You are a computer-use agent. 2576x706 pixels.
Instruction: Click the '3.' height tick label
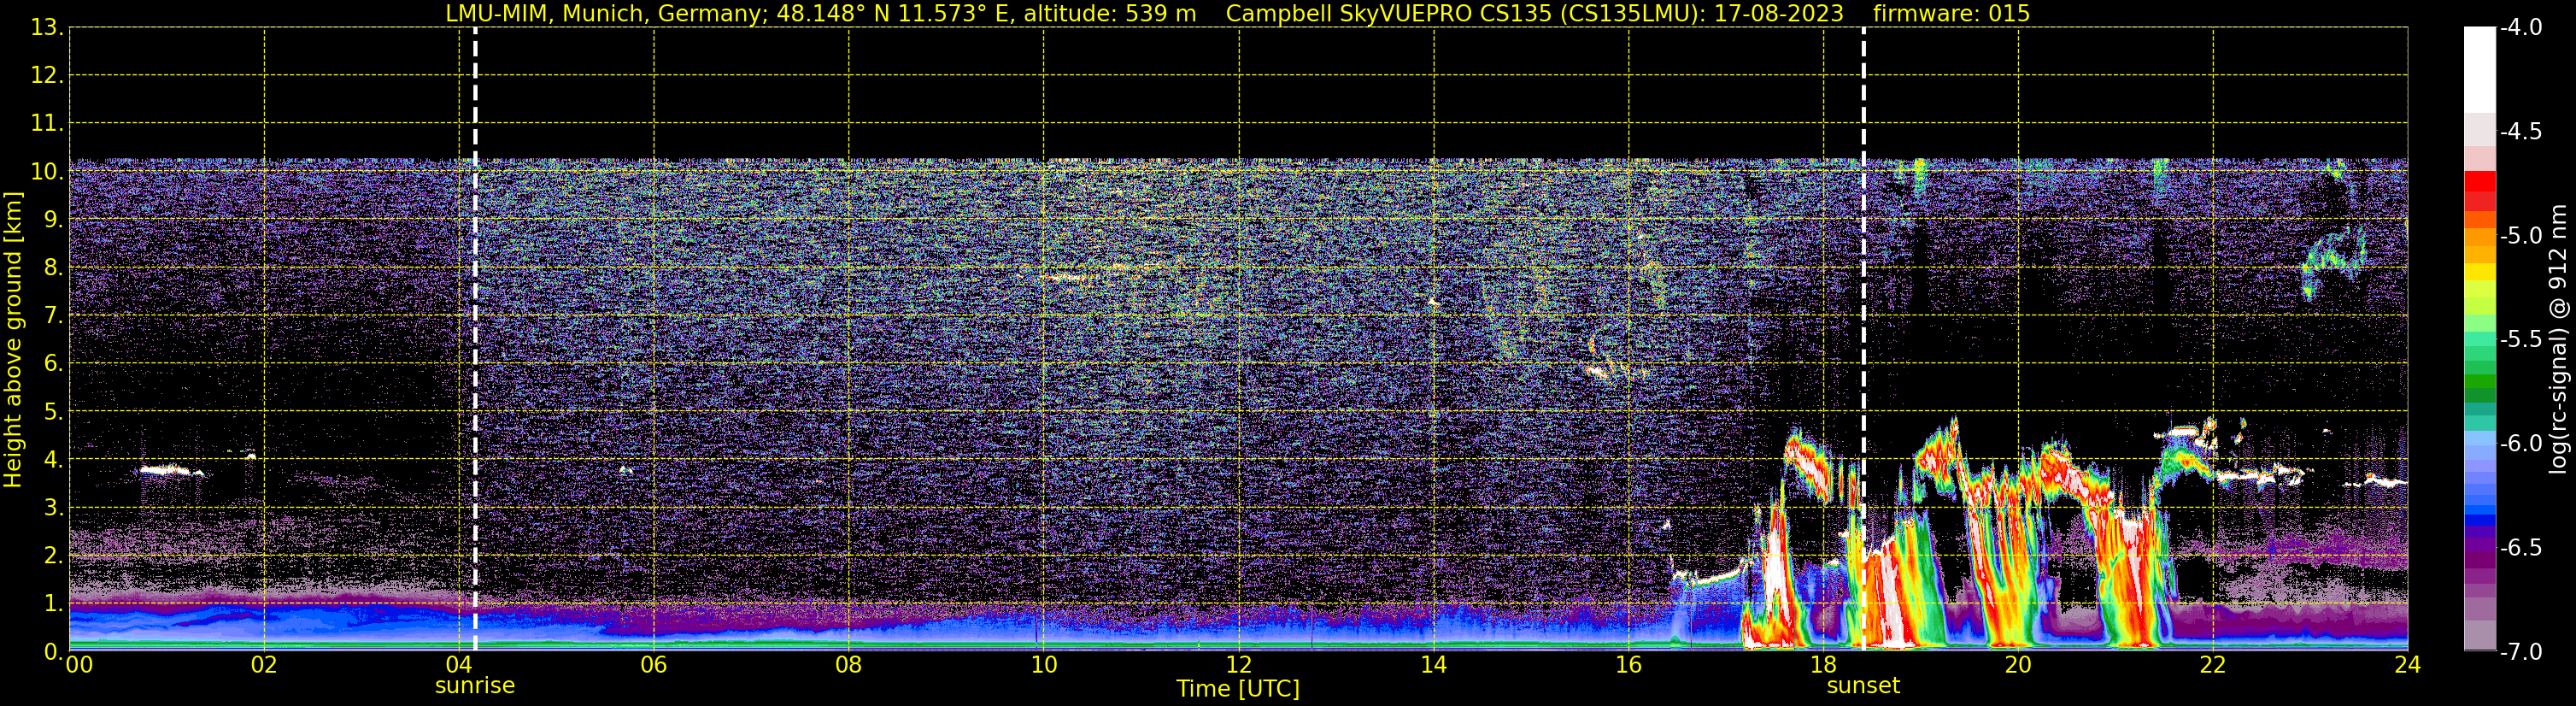pos(53,507)
